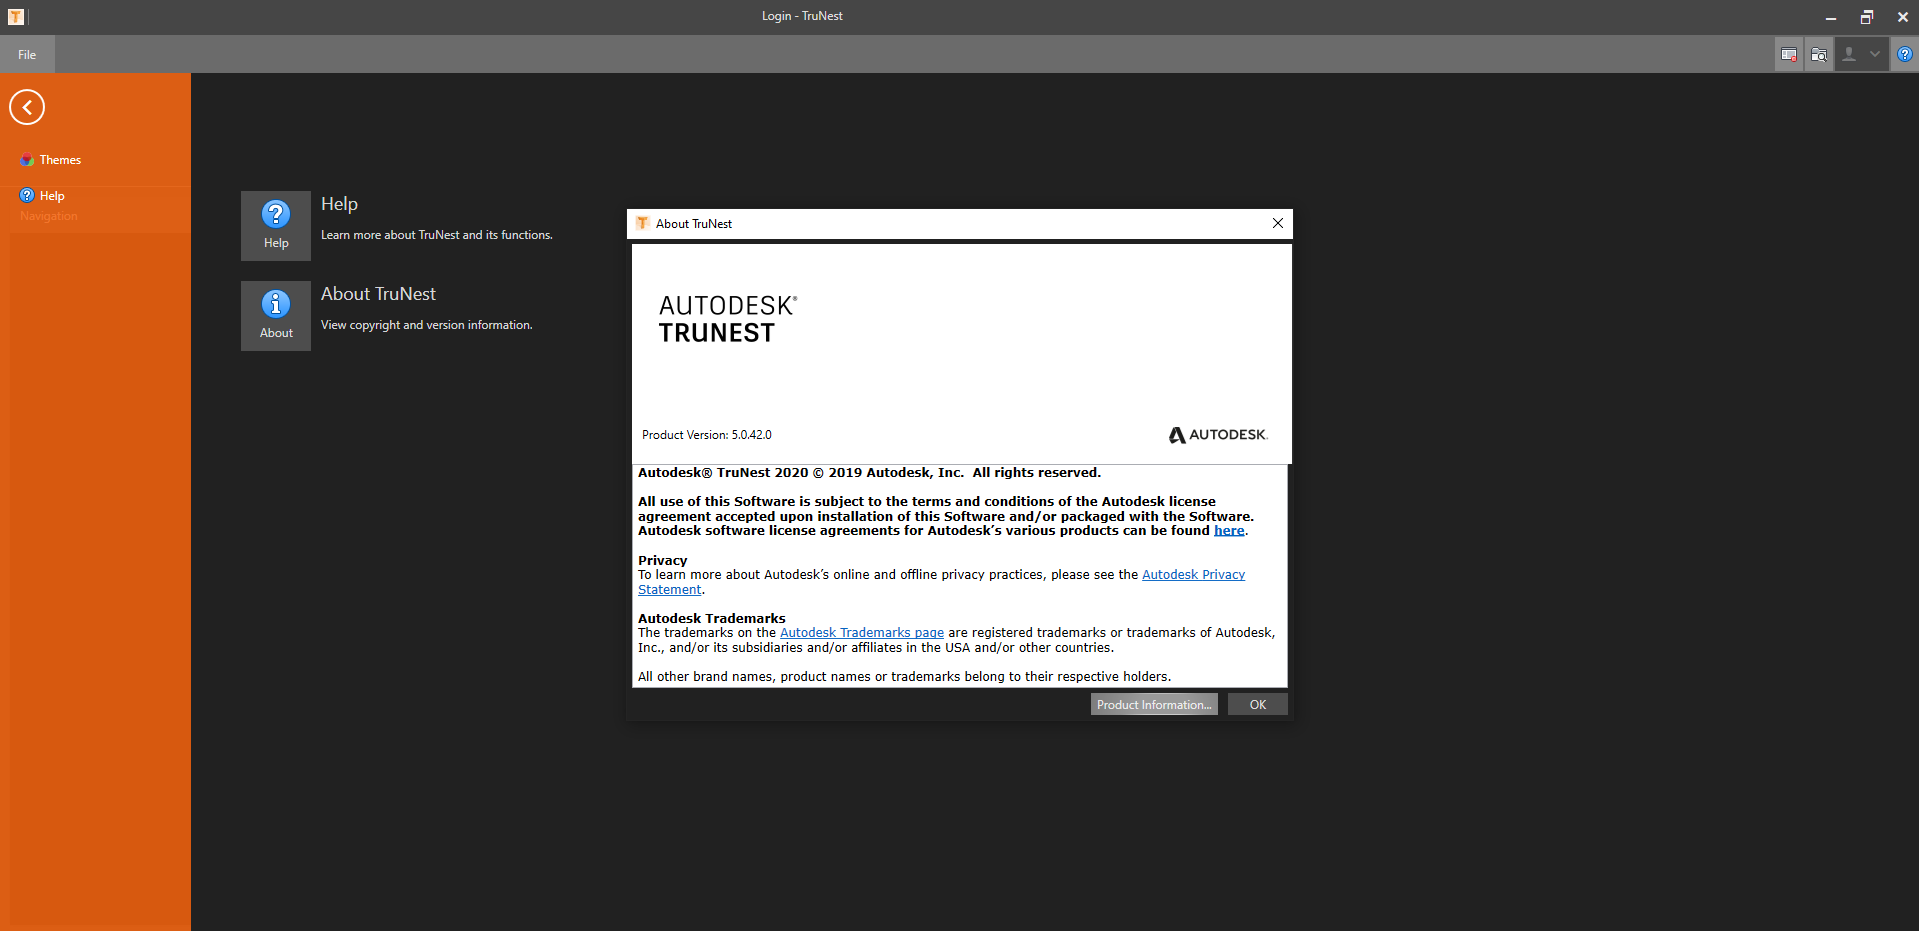Close the About TruNest dialog
Screen dimensions: 1919x931
tap(1277, 223)
